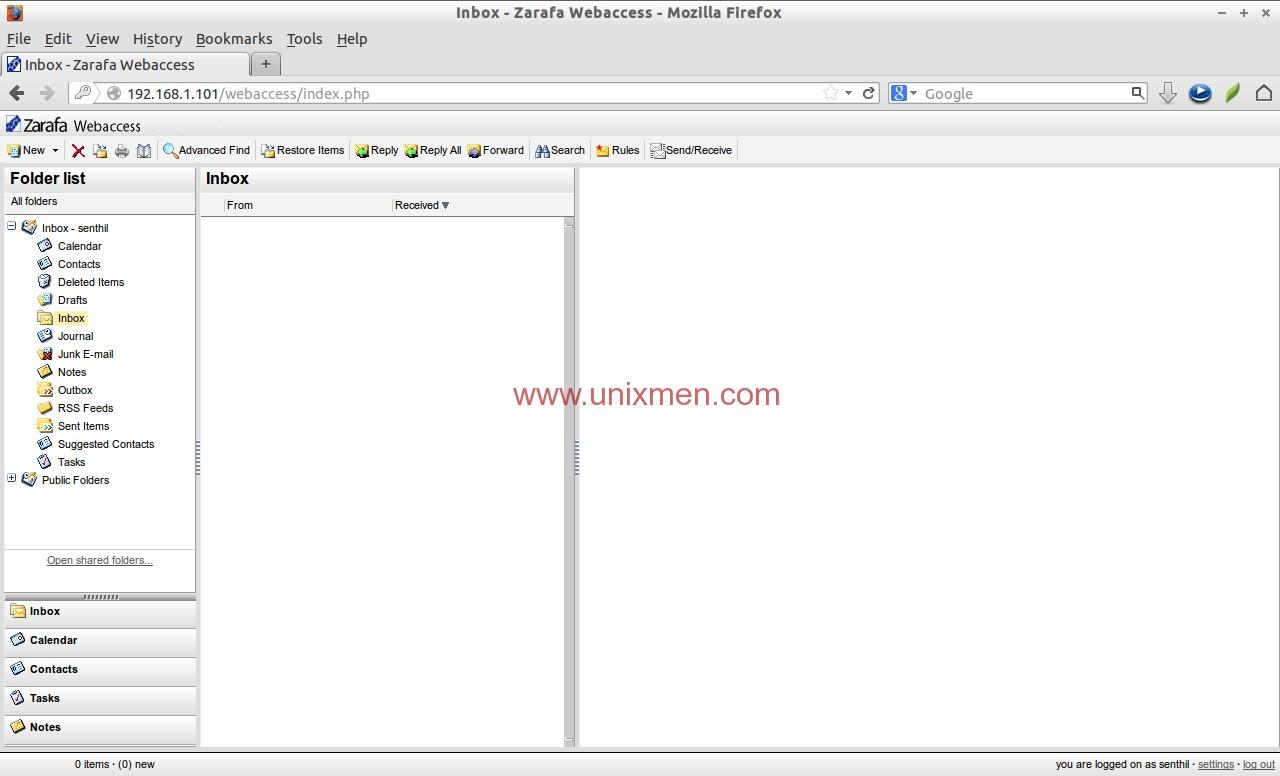Click the Deleted Items folder icon
Viewport: 1280px width, 776px height.
pyautogui.click(x=45, y=281)
